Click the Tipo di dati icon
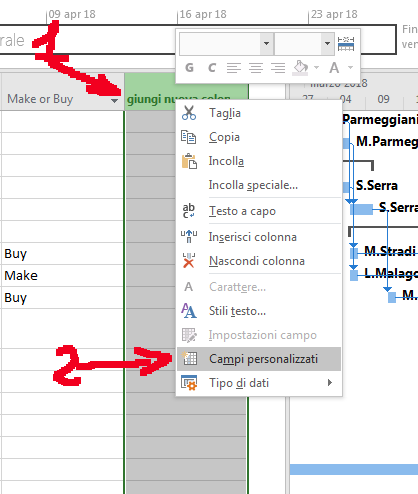Image resolution: width=418 pixels, height=494 pixels. (x=189, y=383)
